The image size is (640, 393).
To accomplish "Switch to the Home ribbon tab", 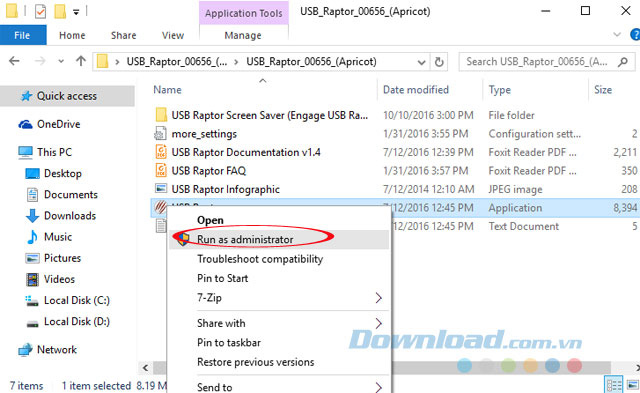I will pyautogui.click(x=72, y=36).
